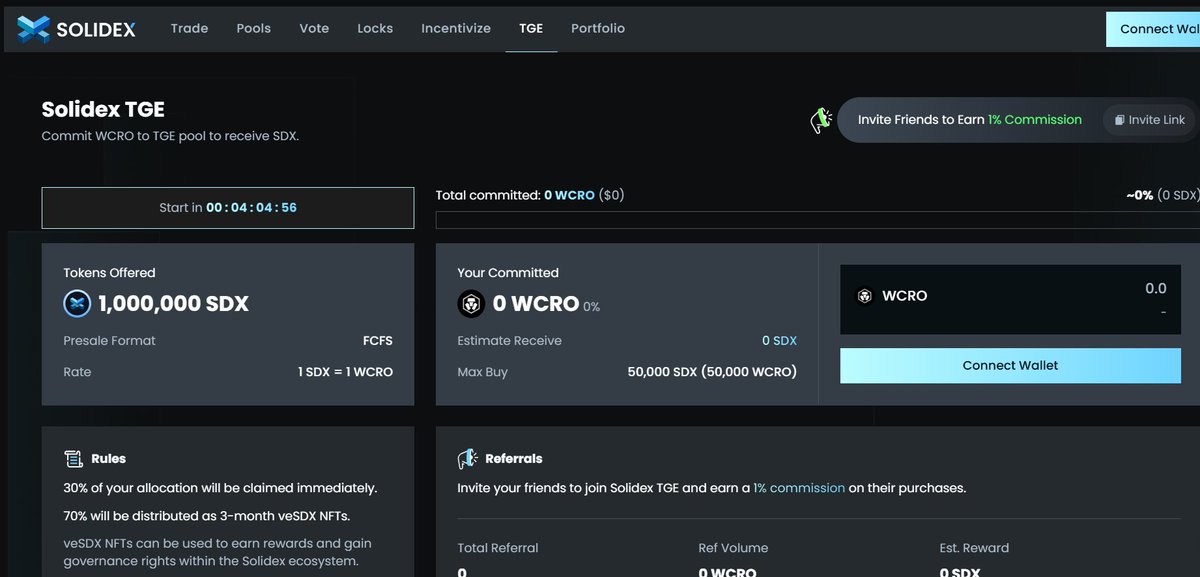Click the megaphone icon beside Invite Friends
1200x577 pixels.
click(821, 120)
